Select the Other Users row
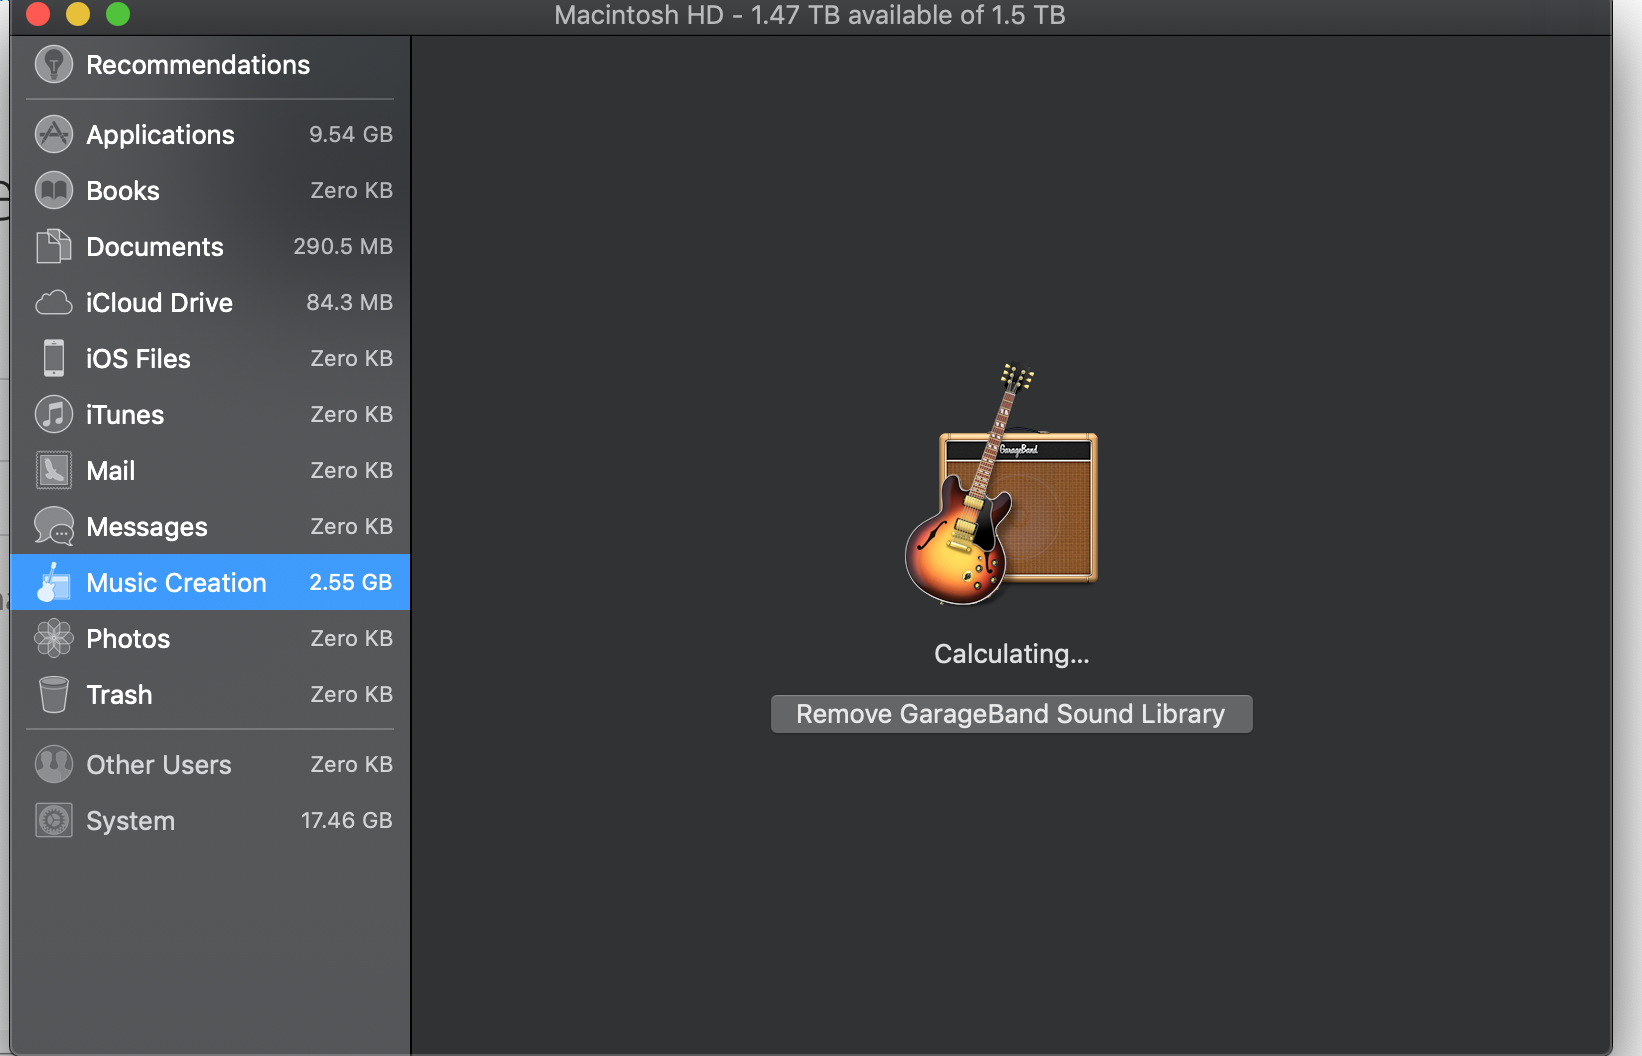The image size is (1642, 1056). [x=210, y=765]
